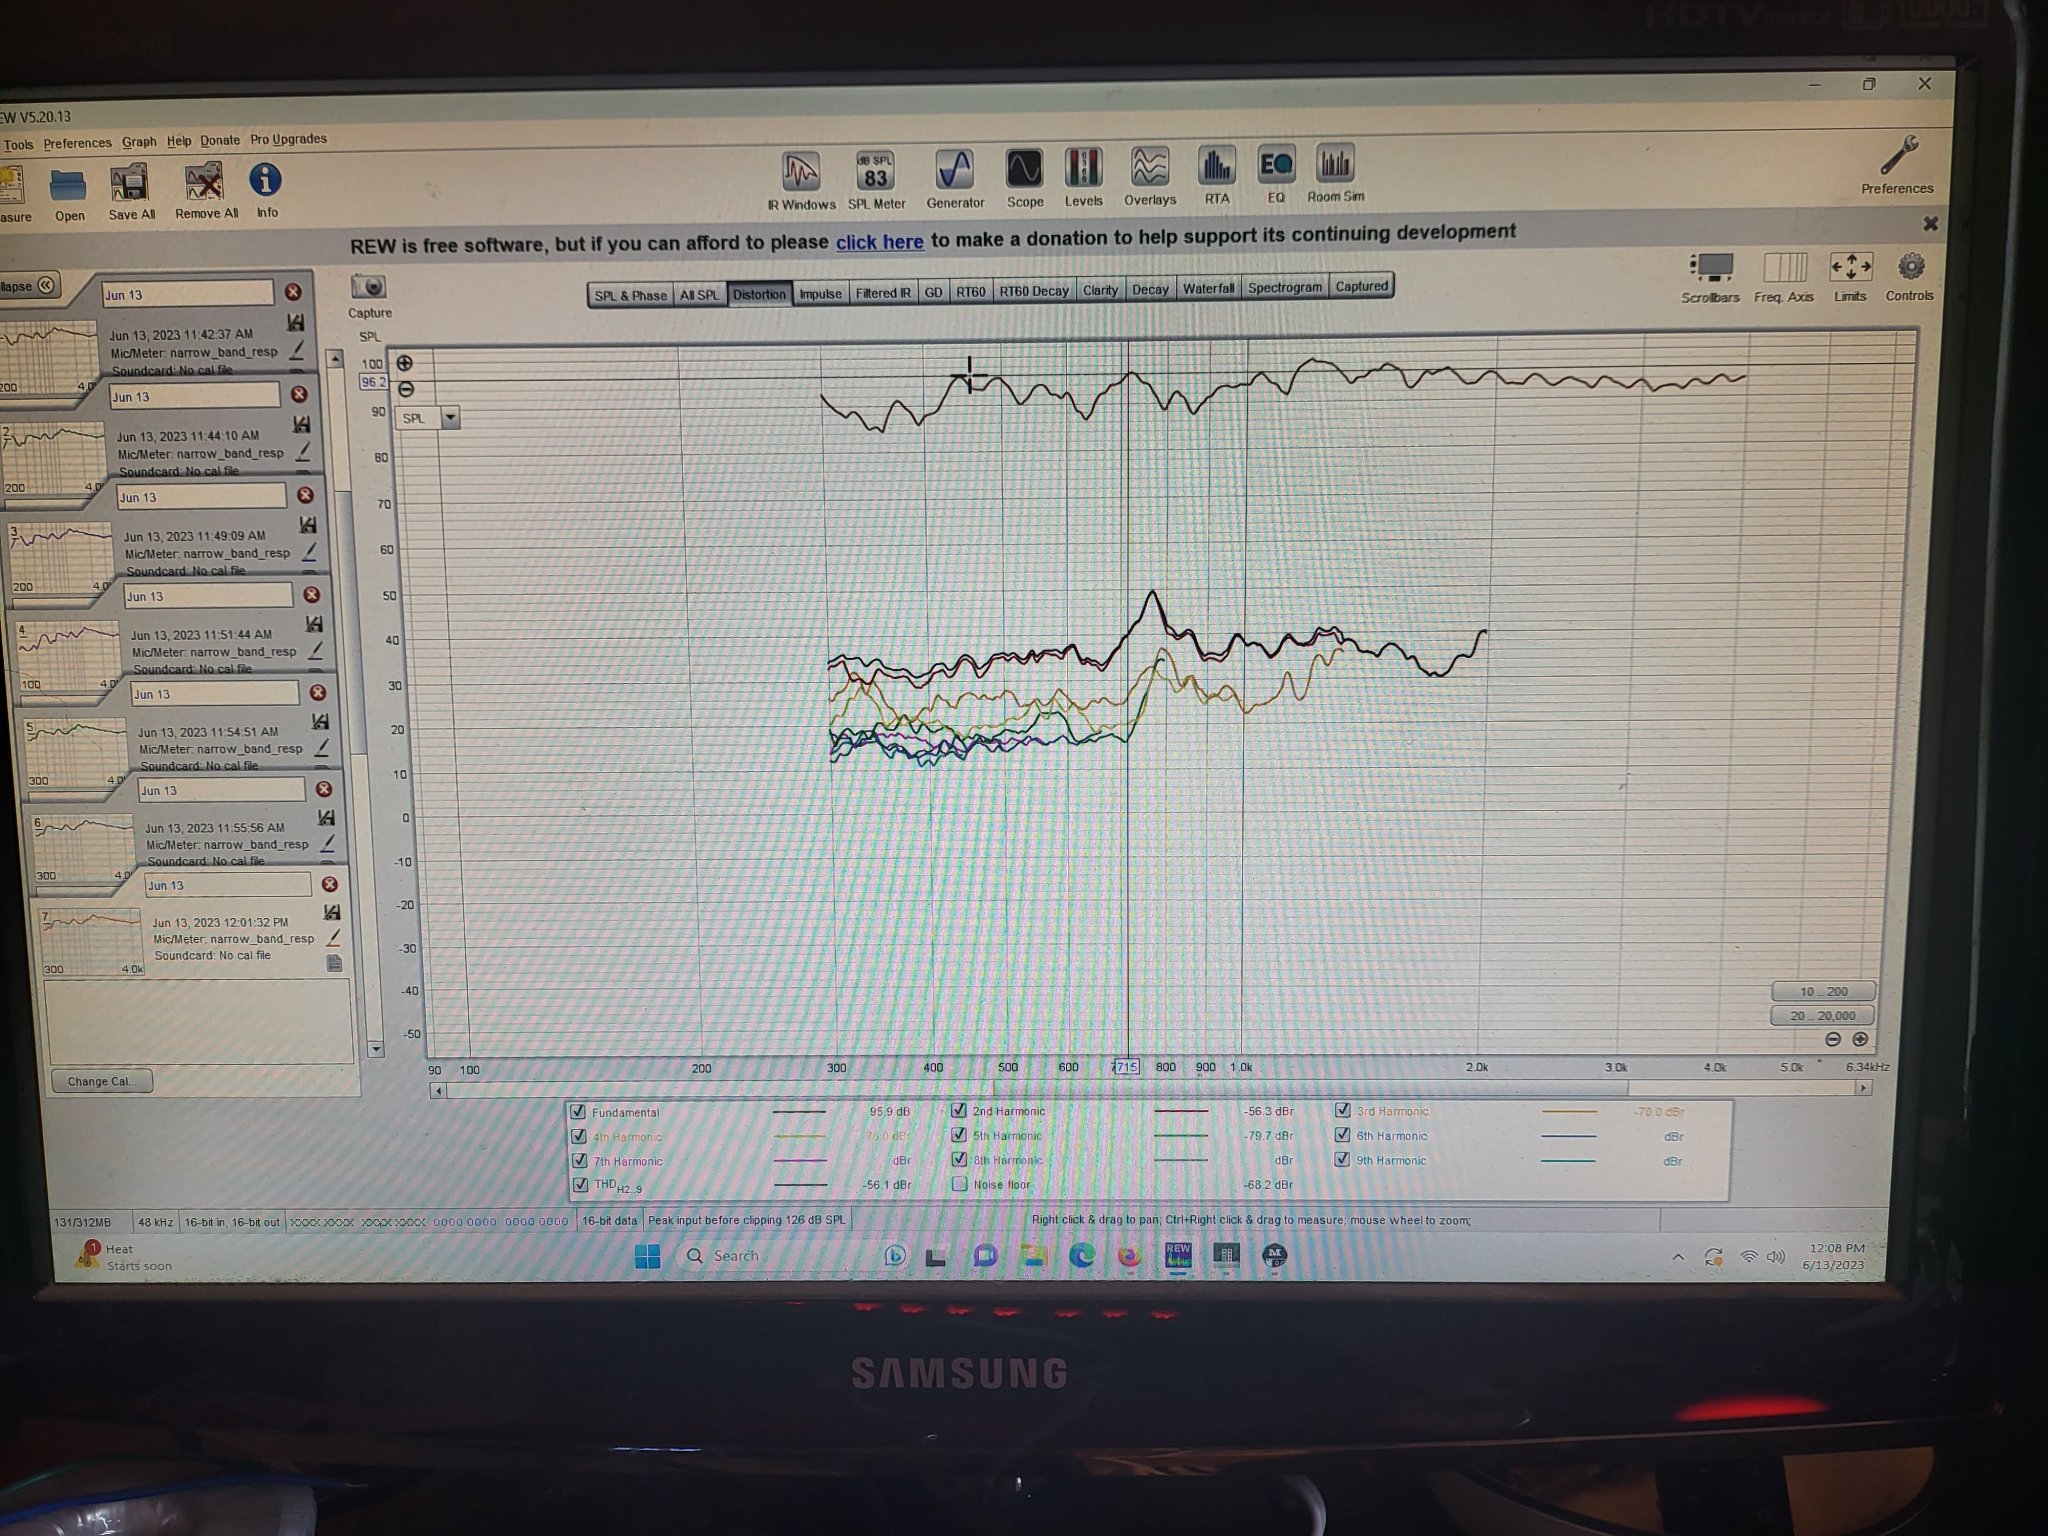Open the SPL Meter
The width and height of the screenshot is (2048, 1536).
pos(875,171)
